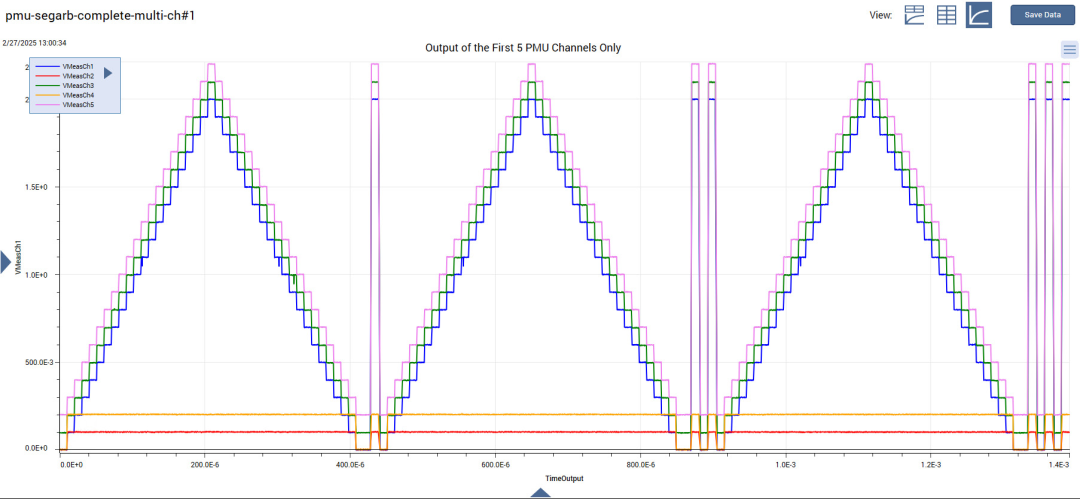1080x499 pixels.
Task: Click the 1.0E+0 y-axis tick
Action: [36, 274]
